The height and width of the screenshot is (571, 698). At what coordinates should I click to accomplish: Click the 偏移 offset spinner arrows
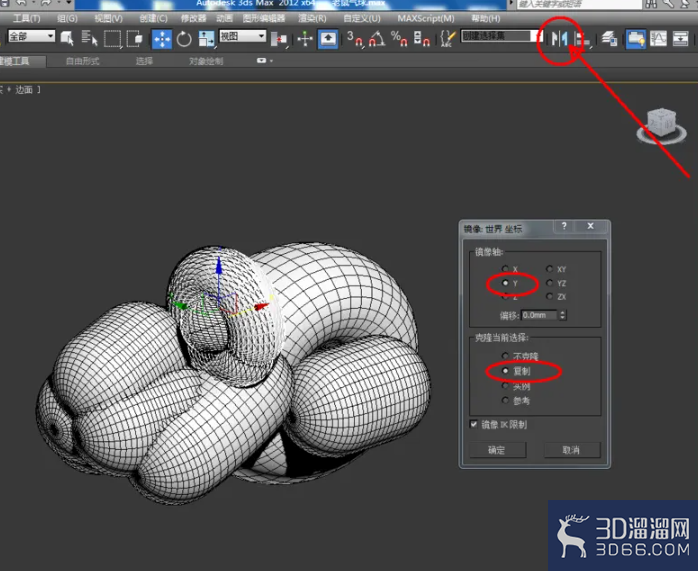(562, 315)
